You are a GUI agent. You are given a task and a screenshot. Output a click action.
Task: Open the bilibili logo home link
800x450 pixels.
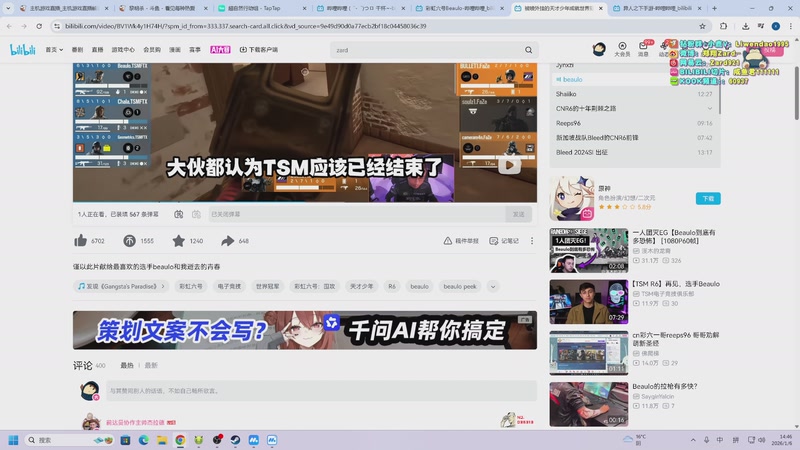(23, 49)
